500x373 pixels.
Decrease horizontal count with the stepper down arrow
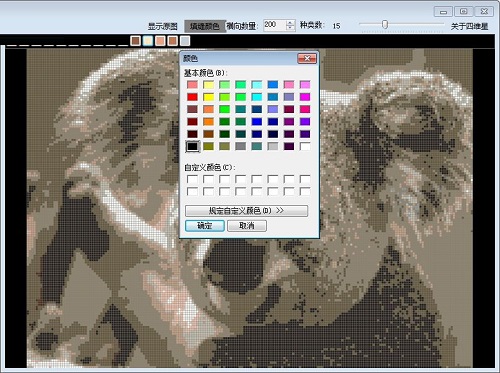click(x=290, y=28)
